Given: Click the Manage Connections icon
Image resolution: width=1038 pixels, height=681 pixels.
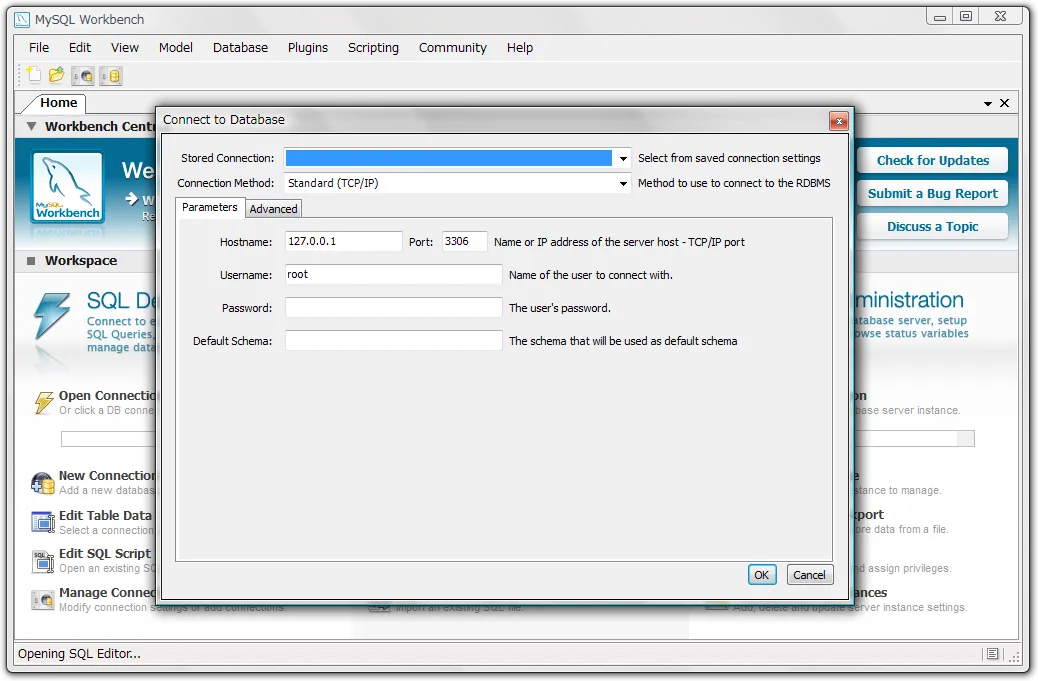Looking at the screenshot, I should 43,599.
